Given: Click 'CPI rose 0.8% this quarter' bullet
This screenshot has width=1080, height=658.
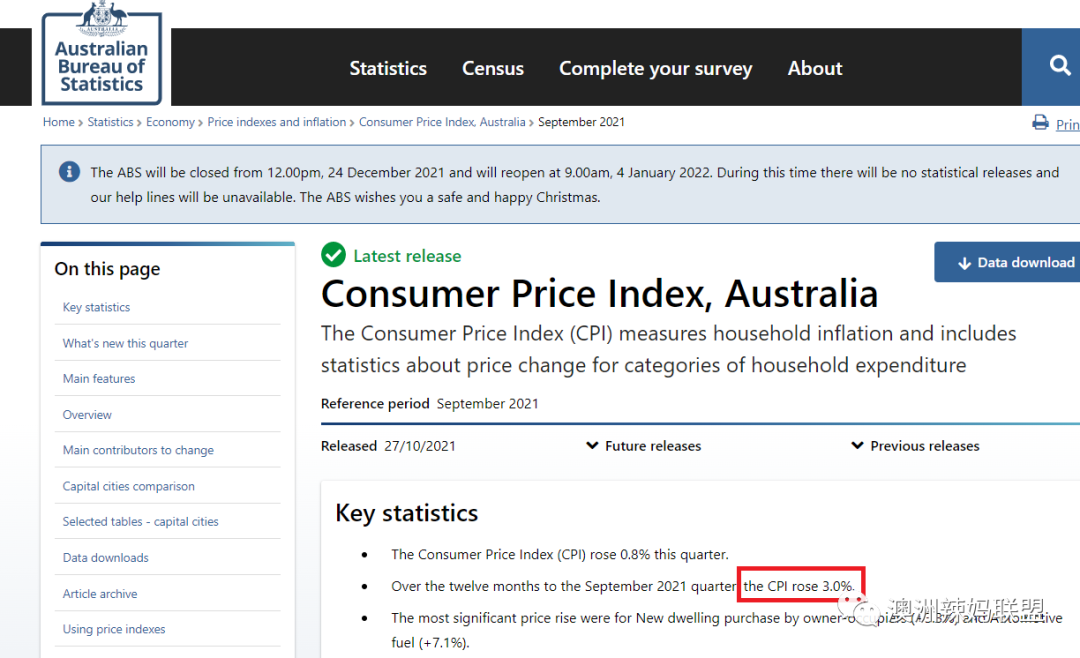Looking at the screenshot, I should click(x=560, y=555).
